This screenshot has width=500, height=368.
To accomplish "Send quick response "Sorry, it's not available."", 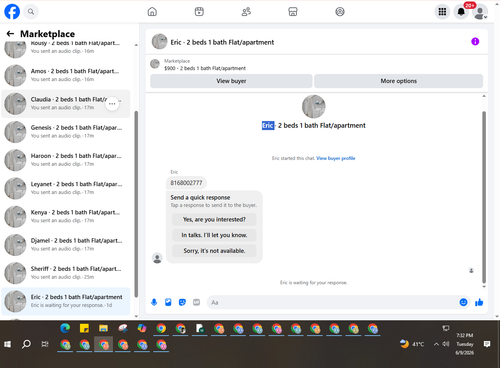I will 214,251.
